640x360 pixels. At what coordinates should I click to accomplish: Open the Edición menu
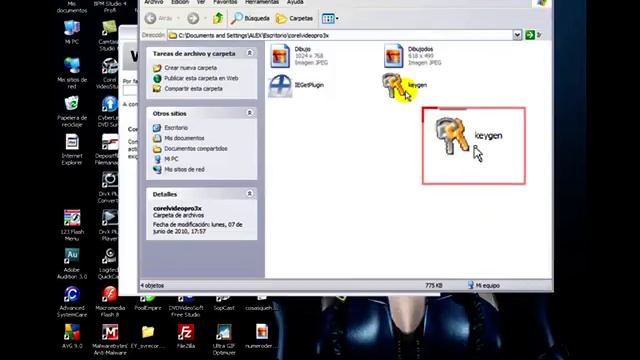(x=180, y=2)
